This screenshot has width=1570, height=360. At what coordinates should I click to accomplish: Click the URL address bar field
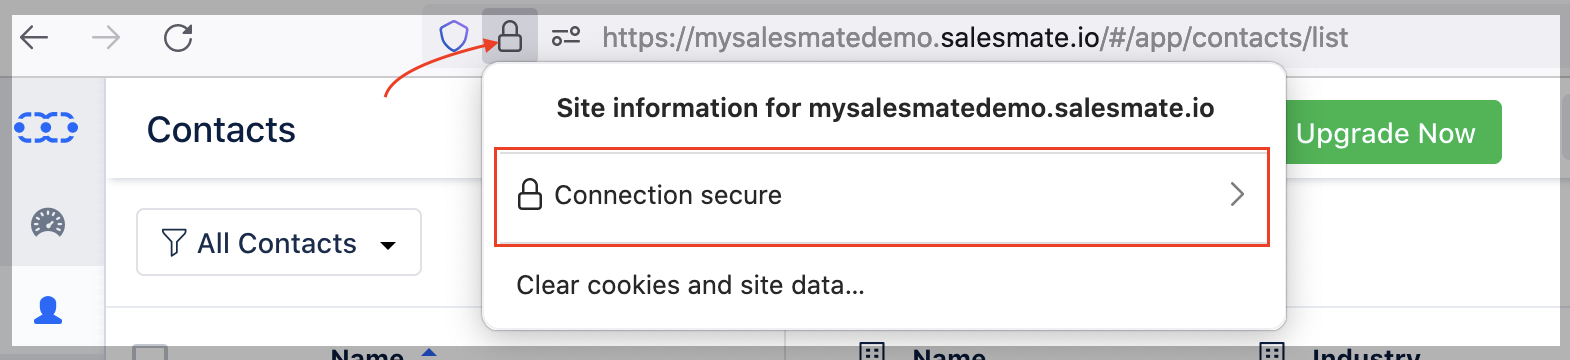point(974,38)
